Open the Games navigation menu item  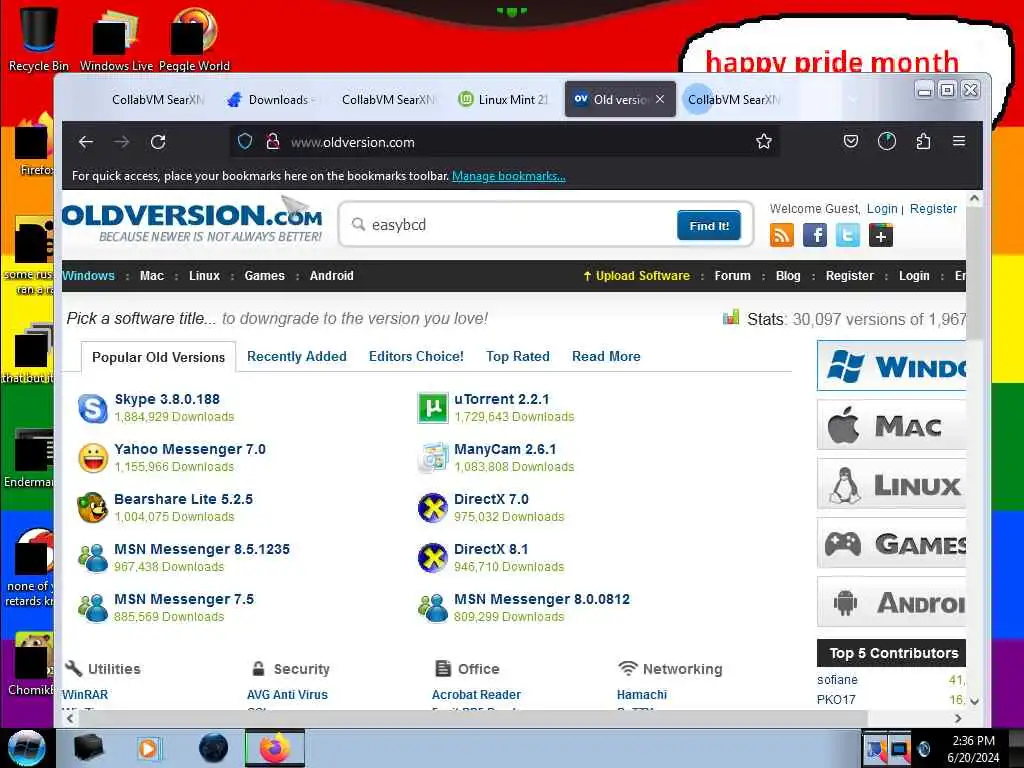click(264, 276)
